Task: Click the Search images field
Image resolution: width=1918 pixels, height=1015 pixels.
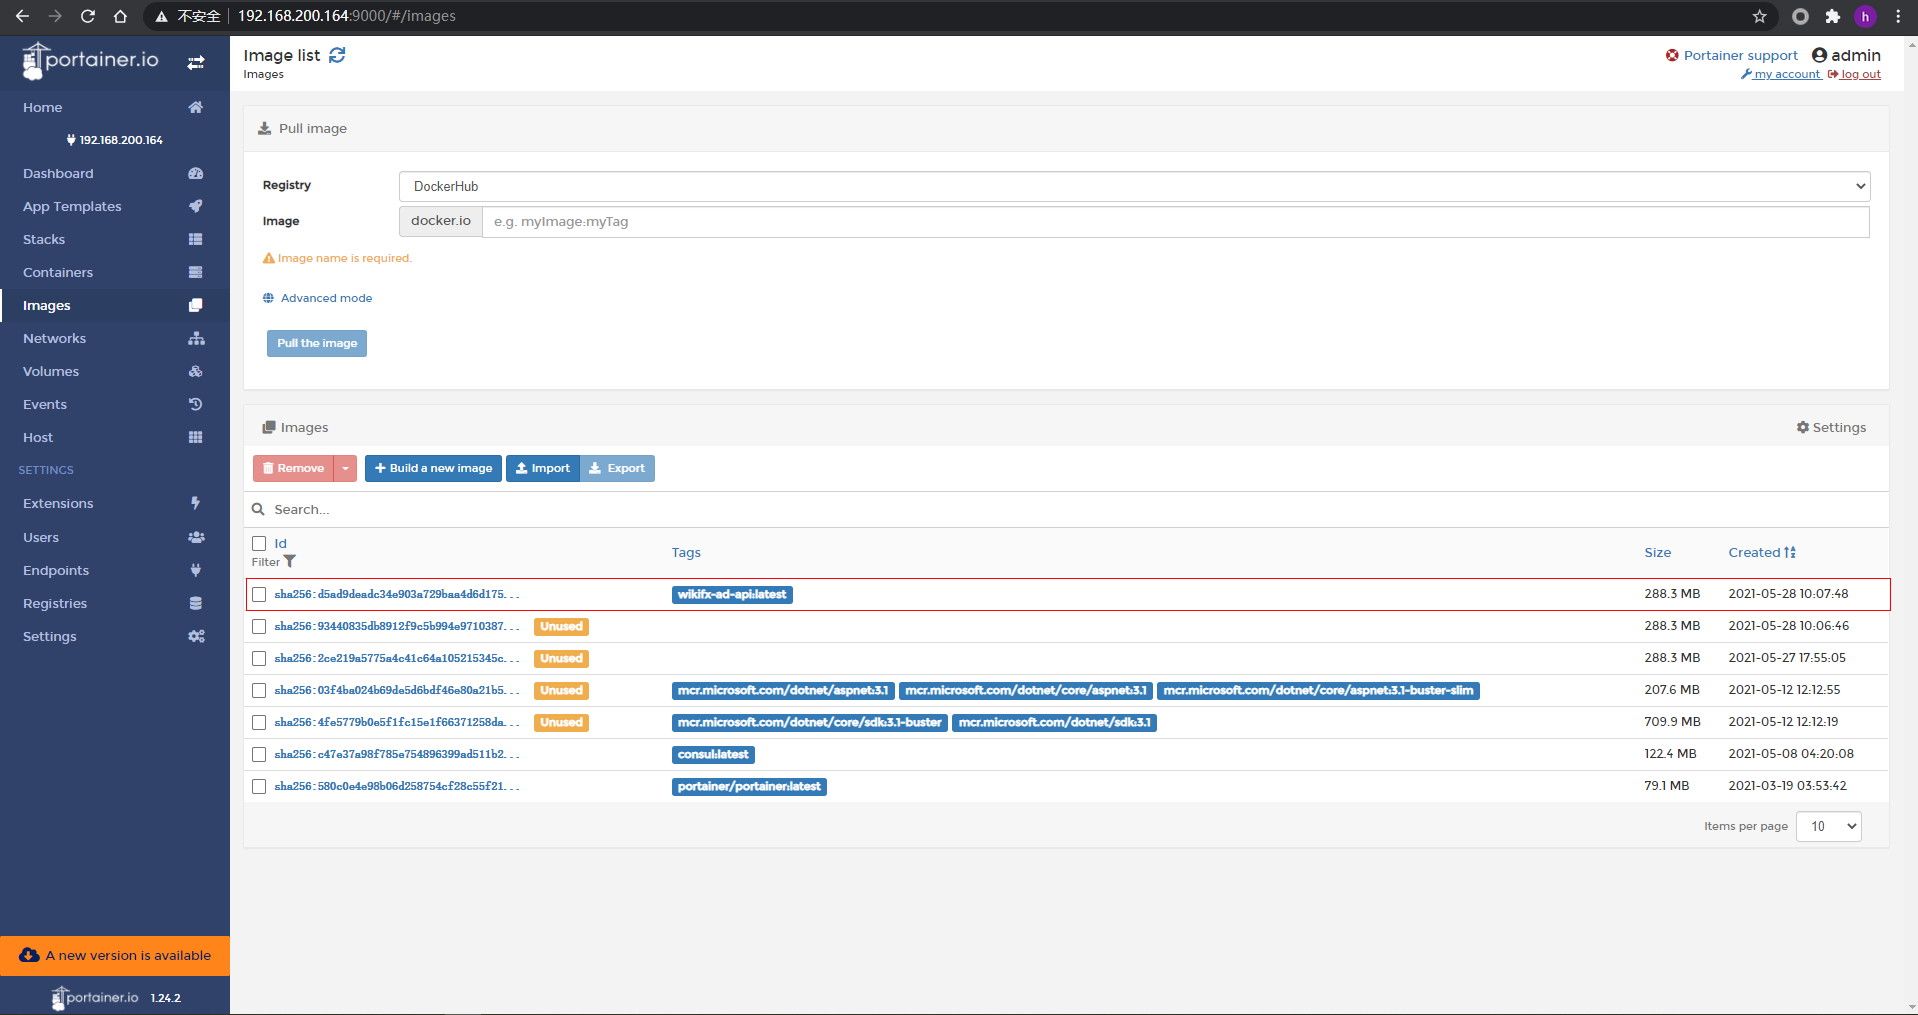Action: [x=1066, y=509]
